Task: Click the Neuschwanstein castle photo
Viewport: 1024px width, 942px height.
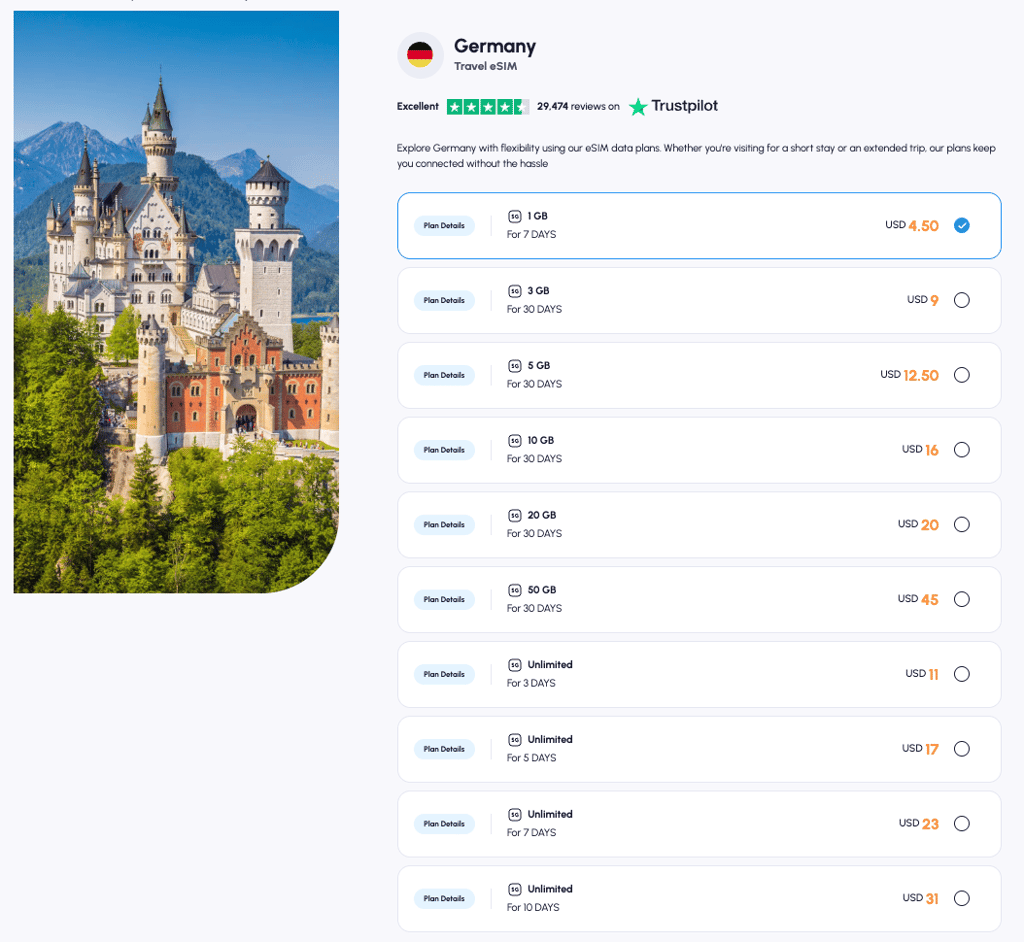Action: [176, 302]
